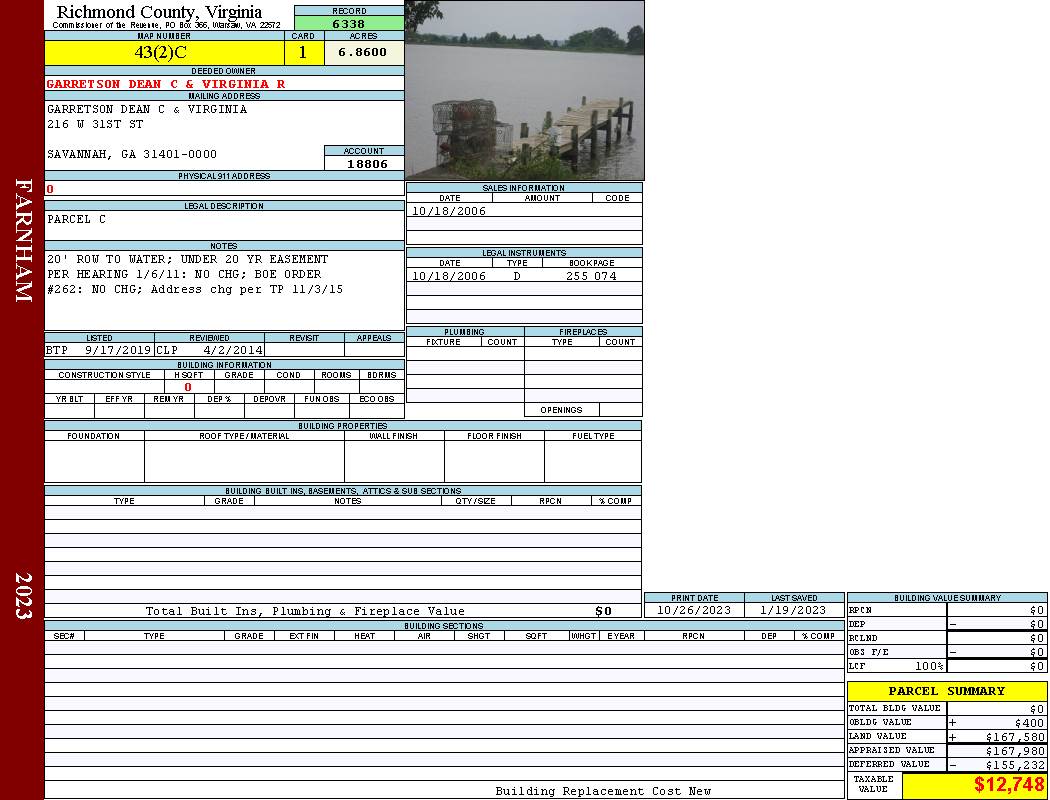Click the yellow map number 43(2)C field

164,53
